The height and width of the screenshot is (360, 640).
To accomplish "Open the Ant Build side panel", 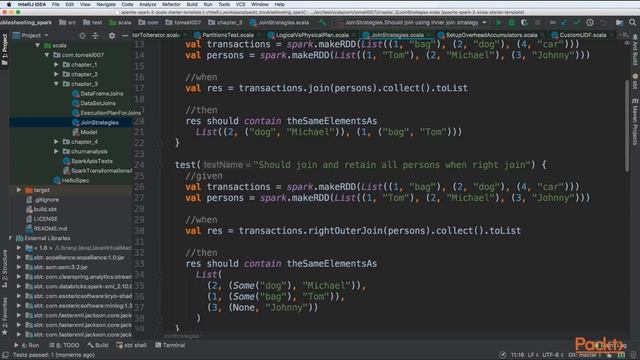I will coord(635,49).
